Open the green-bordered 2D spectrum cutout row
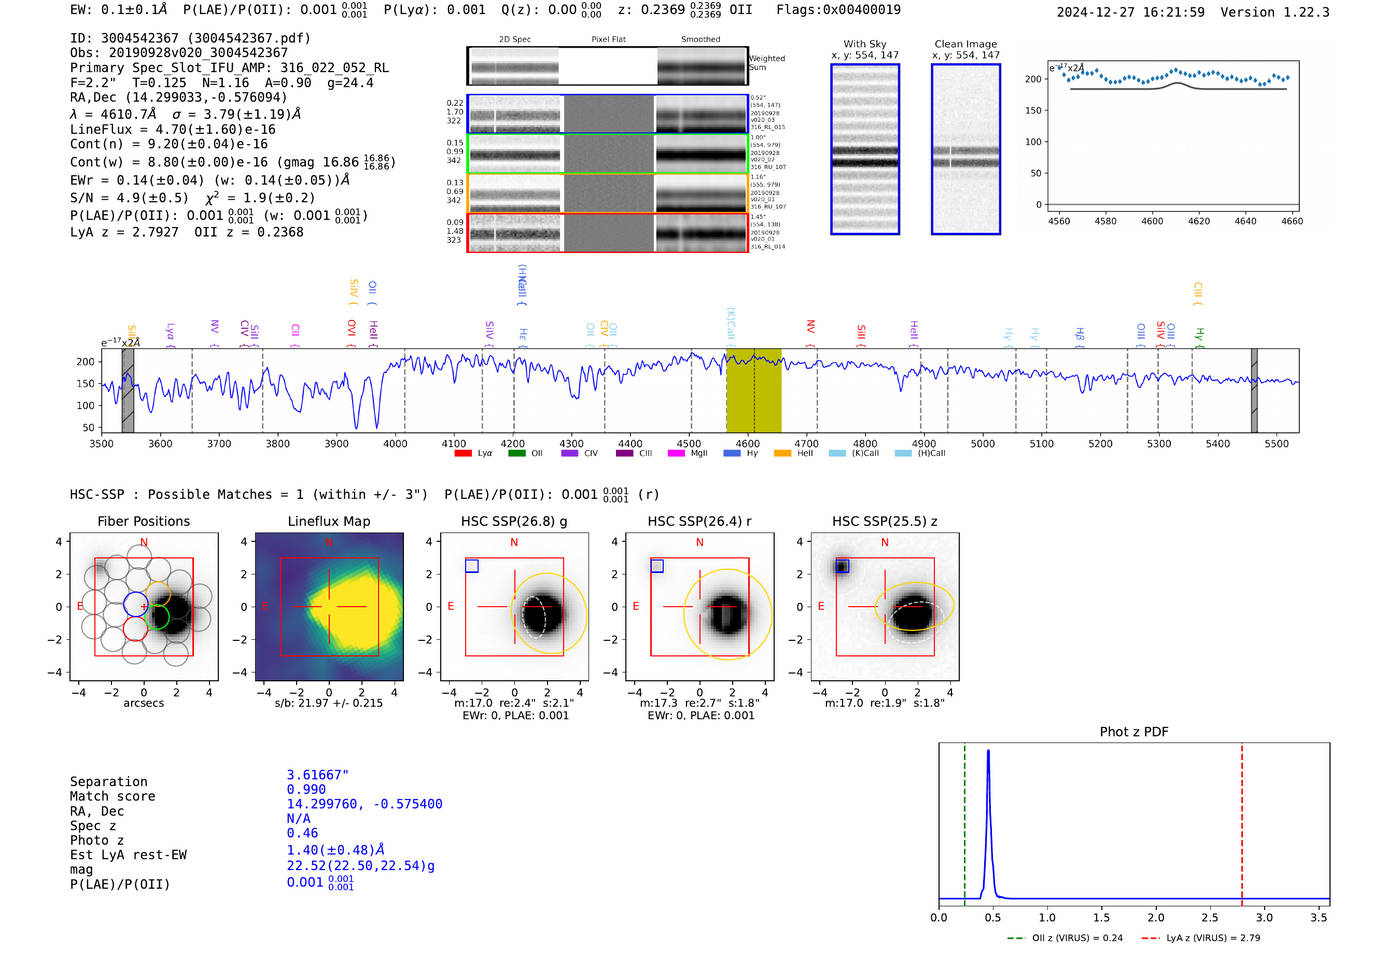 point(608,154)
